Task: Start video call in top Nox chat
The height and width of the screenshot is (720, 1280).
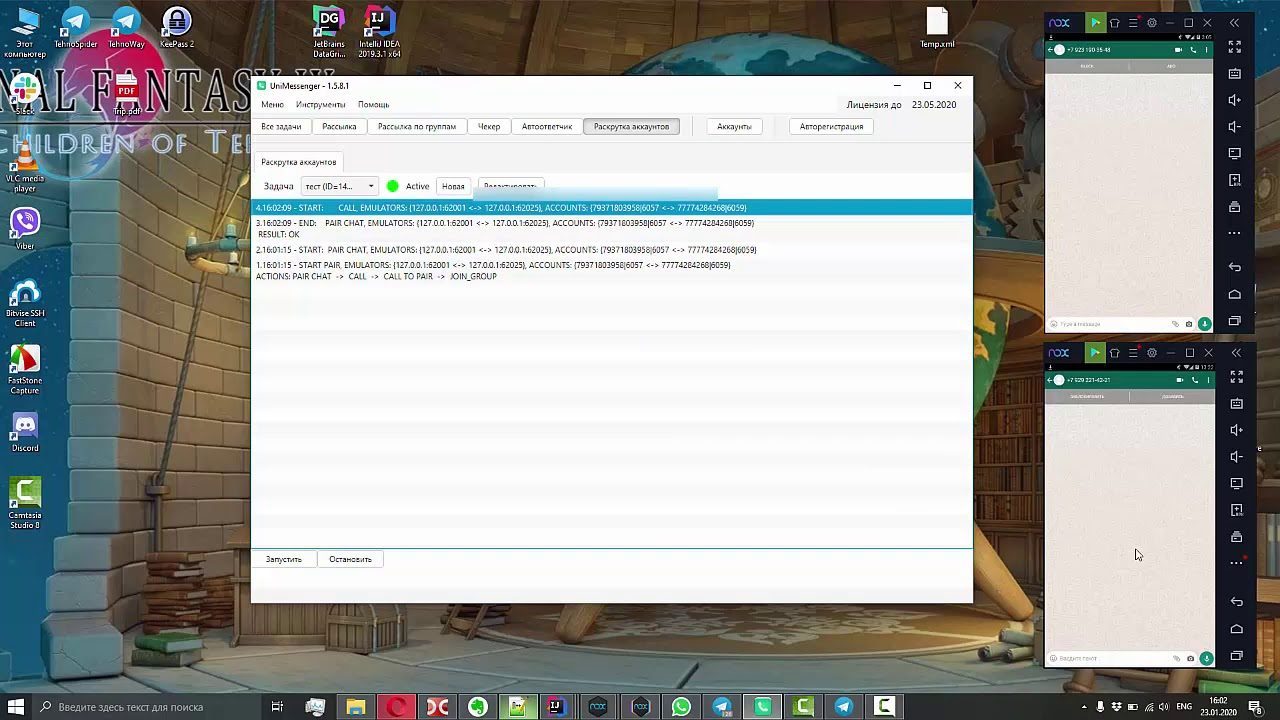Action: click(x=1179, y=49)
